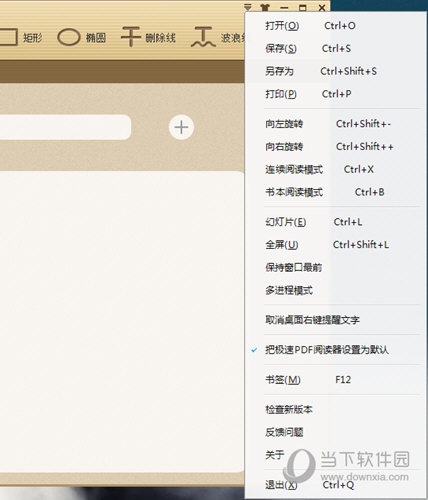Toggle 多进程模式 multi-process mode
This screenshot has width=428, height=500.
pyautogui.click(x=337, y=290)
